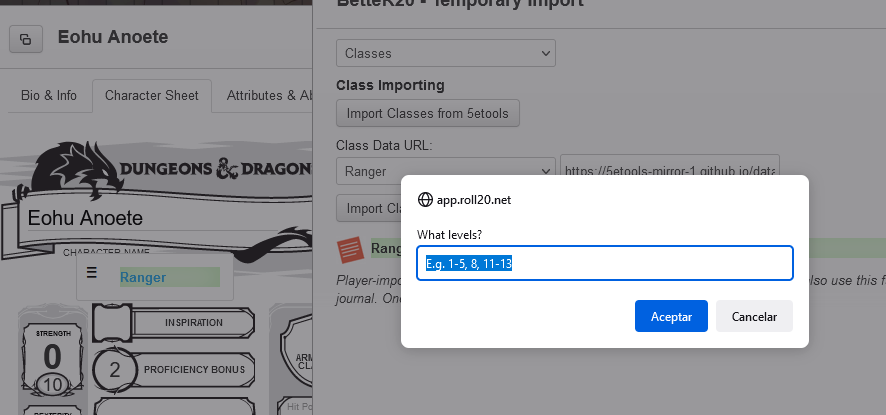Click the hamburger drag handle beside Ranger
The width and height of the screenshot is (886, 415).
(x=92, y=273)
